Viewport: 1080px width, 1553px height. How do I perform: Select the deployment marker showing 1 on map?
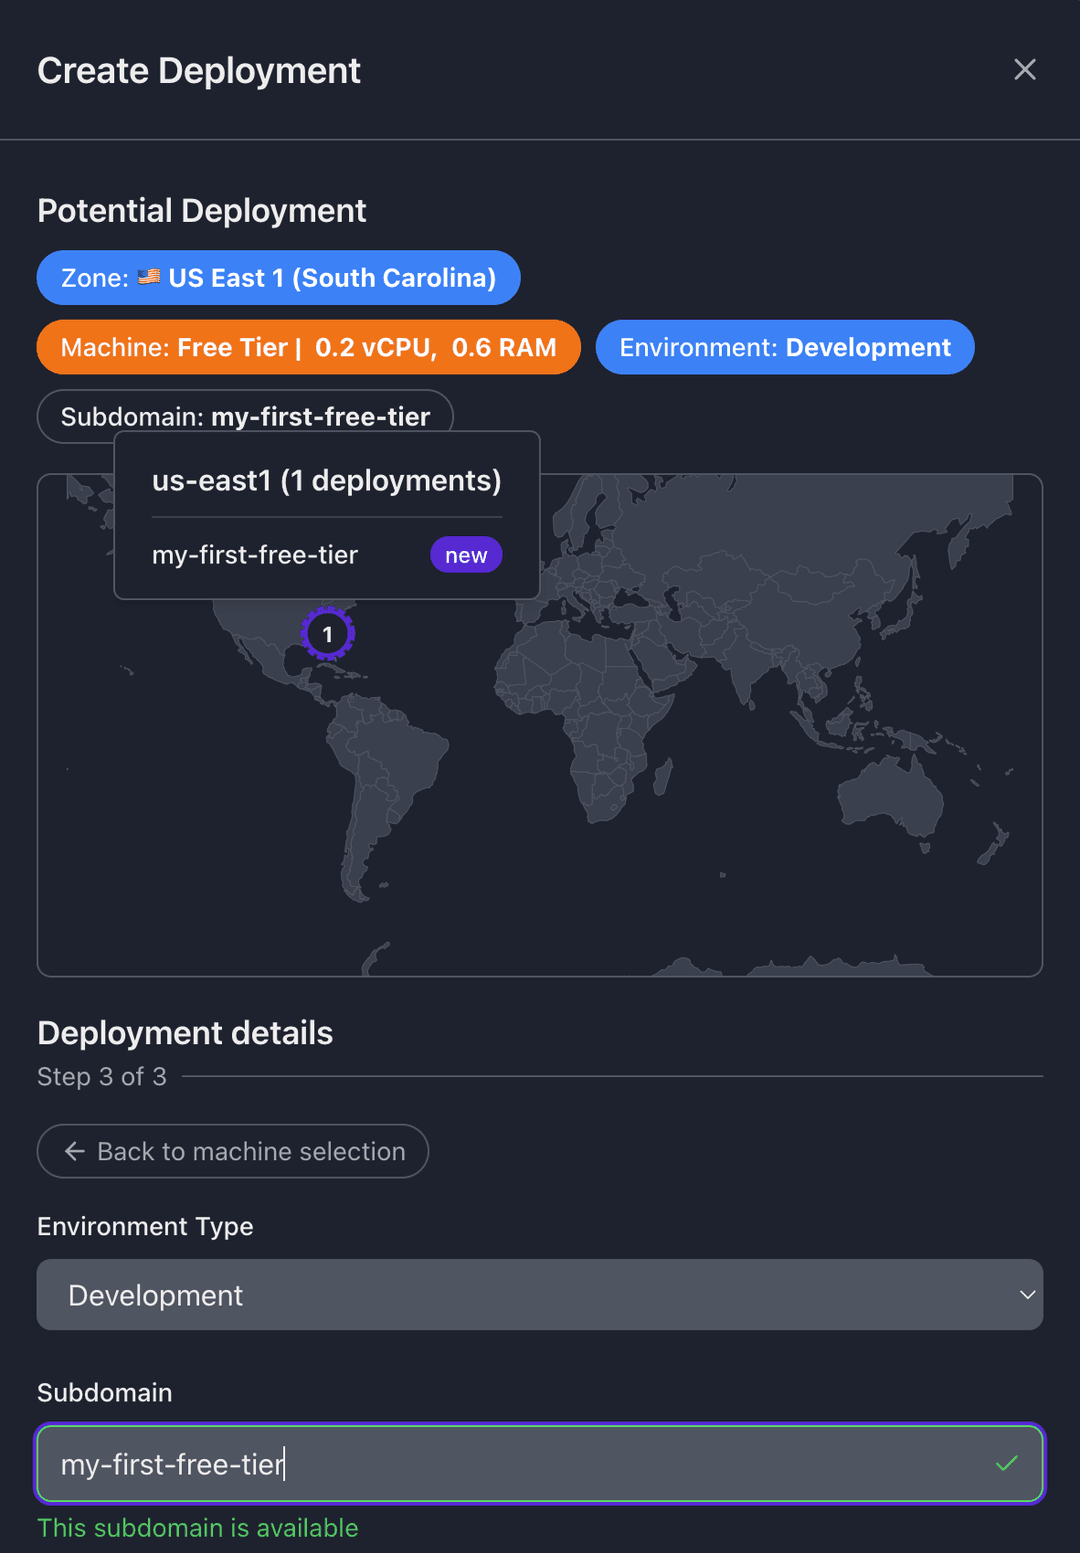[x=328, y=633]
